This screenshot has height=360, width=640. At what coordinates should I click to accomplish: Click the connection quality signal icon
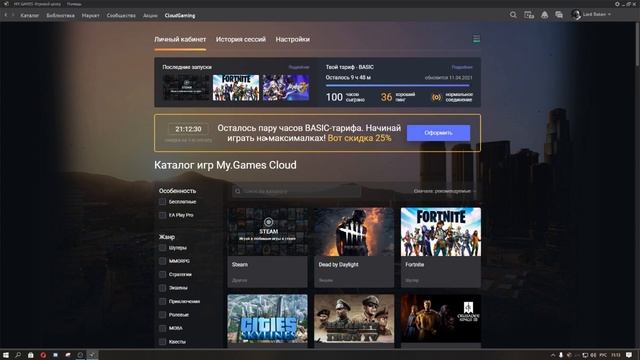436,97
